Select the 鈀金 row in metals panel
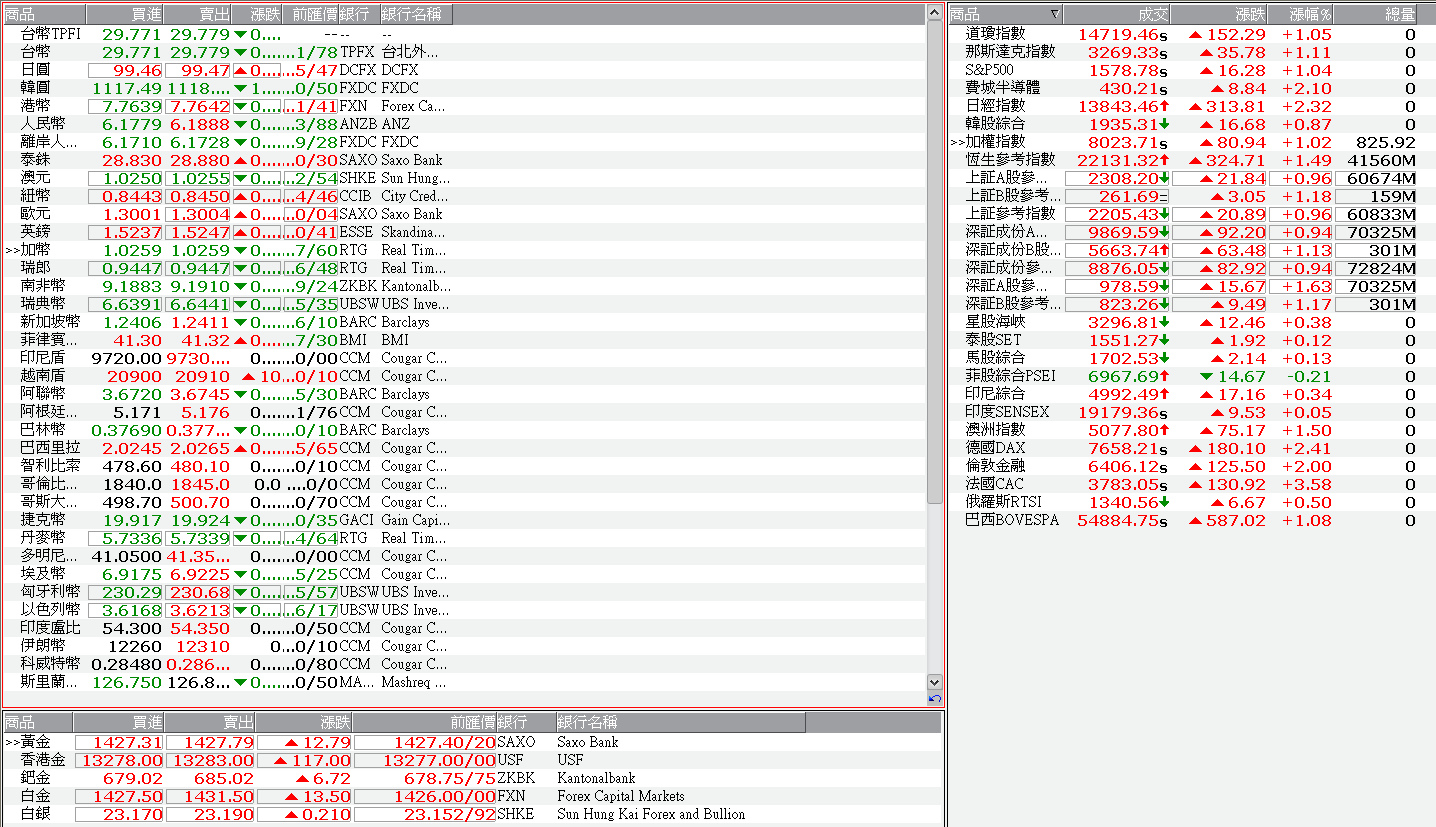1436x827 pixels. click(472, 778)
